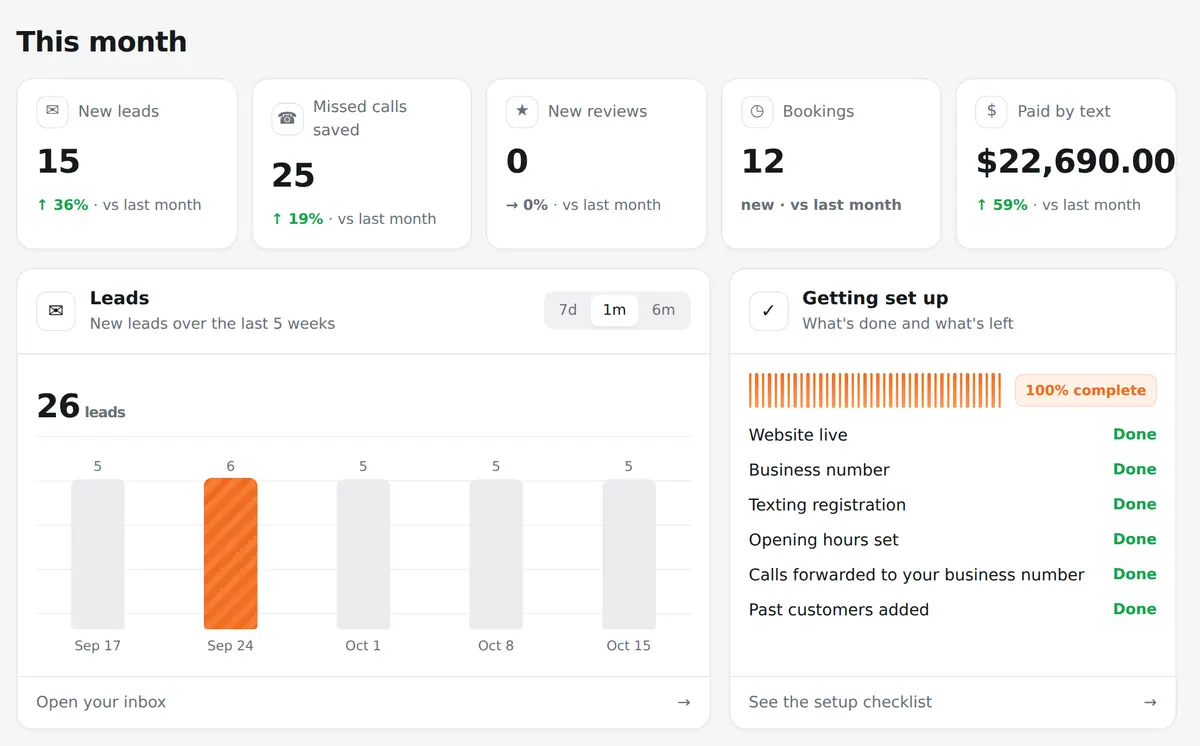Click the dollar icon on Paid by text card
The width and height of the screenshot is (1200, 746).
(x=991, y=111)
